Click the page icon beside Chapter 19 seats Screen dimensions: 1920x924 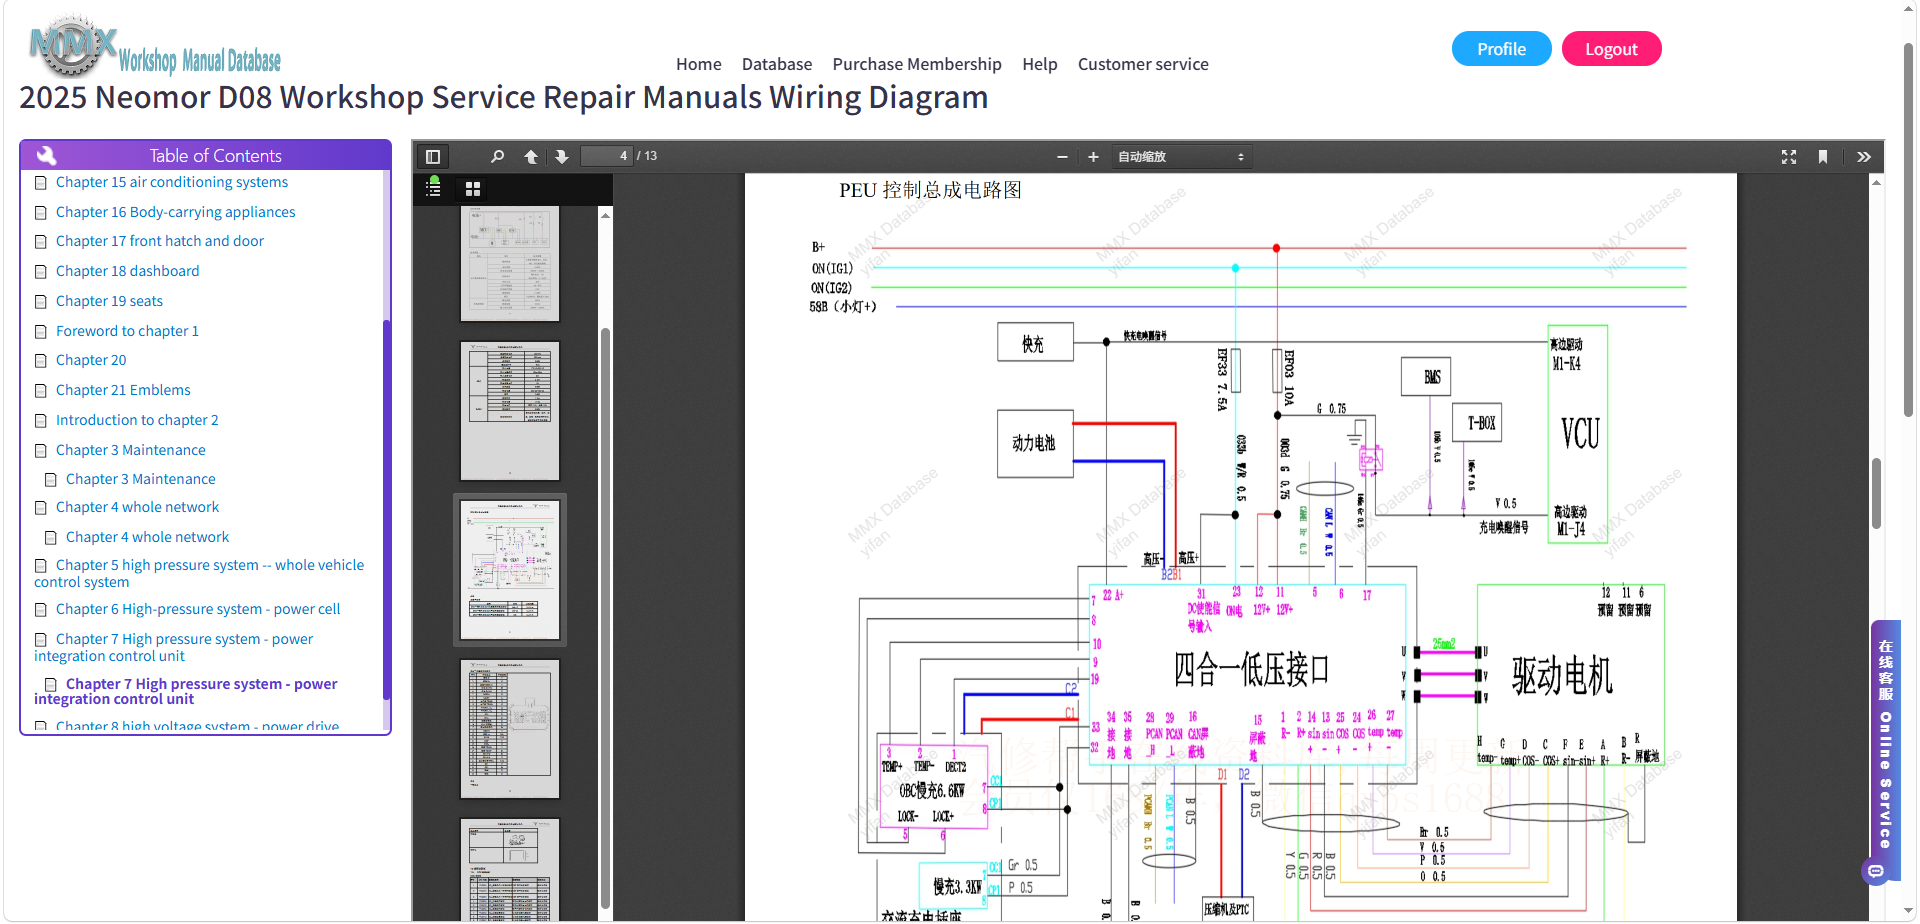coord(41,302)
